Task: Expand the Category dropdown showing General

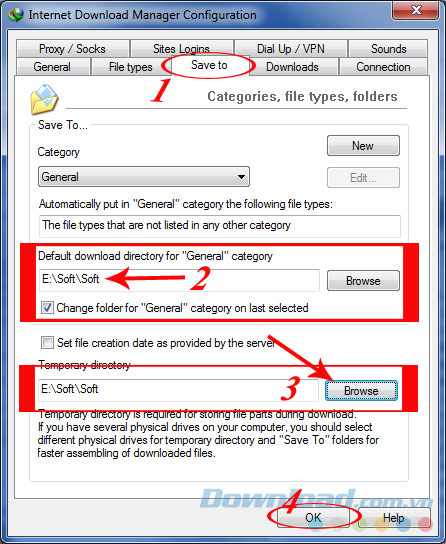Action: (x=144, y=177)
